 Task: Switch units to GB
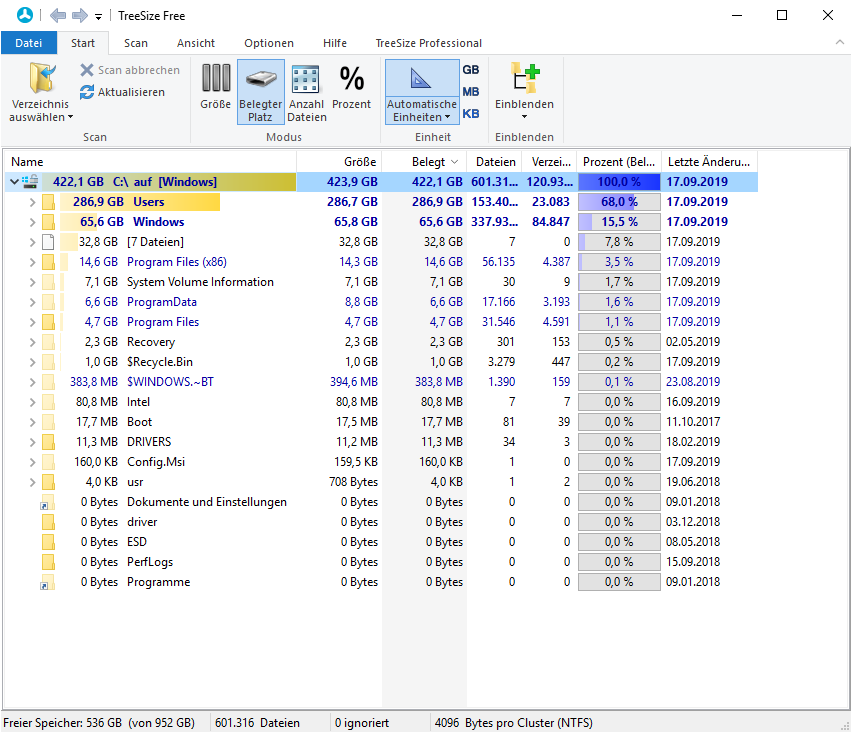coord(471,70)
